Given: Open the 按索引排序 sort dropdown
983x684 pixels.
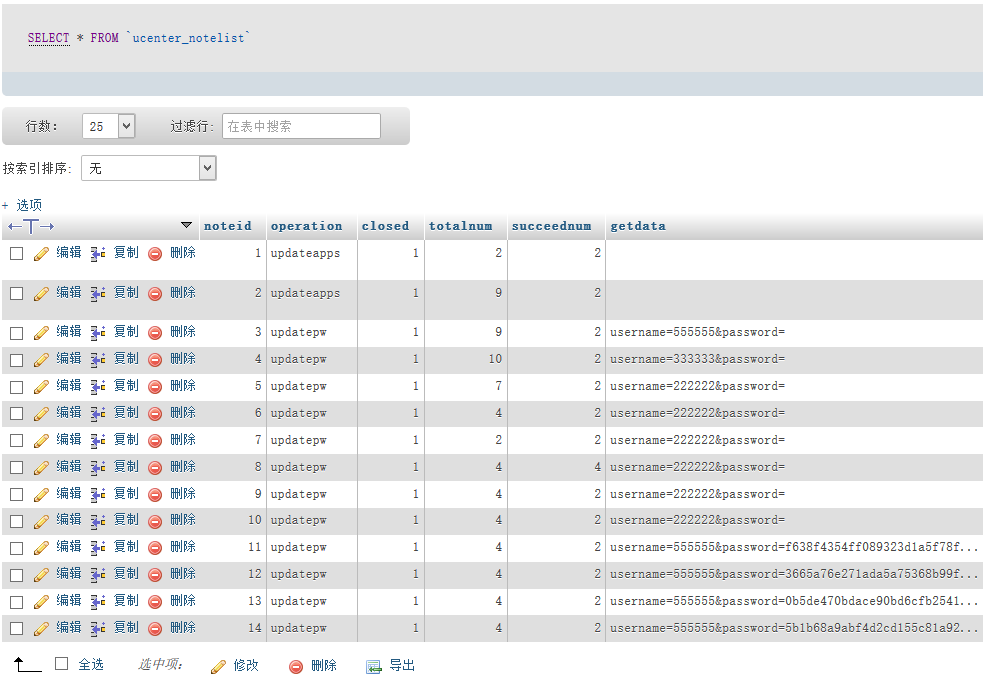Looking at the screenshot, I should click(x=149, y=169).
